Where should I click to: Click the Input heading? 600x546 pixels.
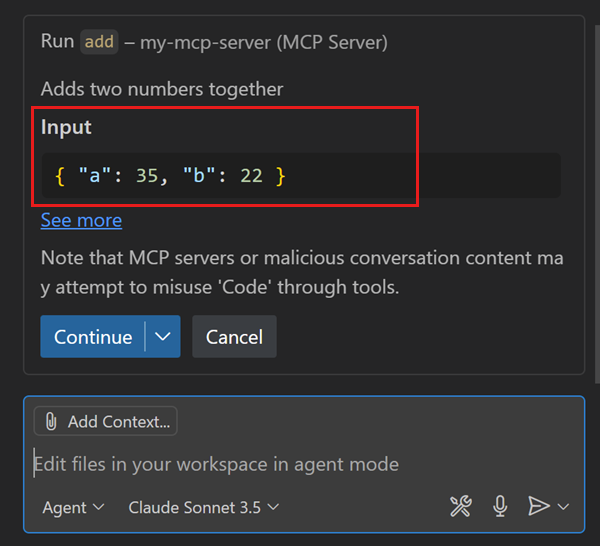[x=66, y=127]
